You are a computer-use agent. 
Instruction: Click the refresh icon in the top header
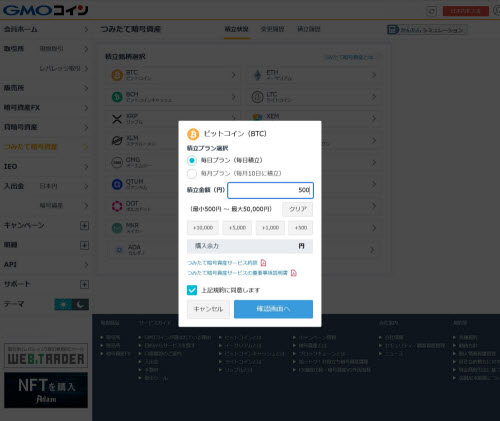point(432,11)
